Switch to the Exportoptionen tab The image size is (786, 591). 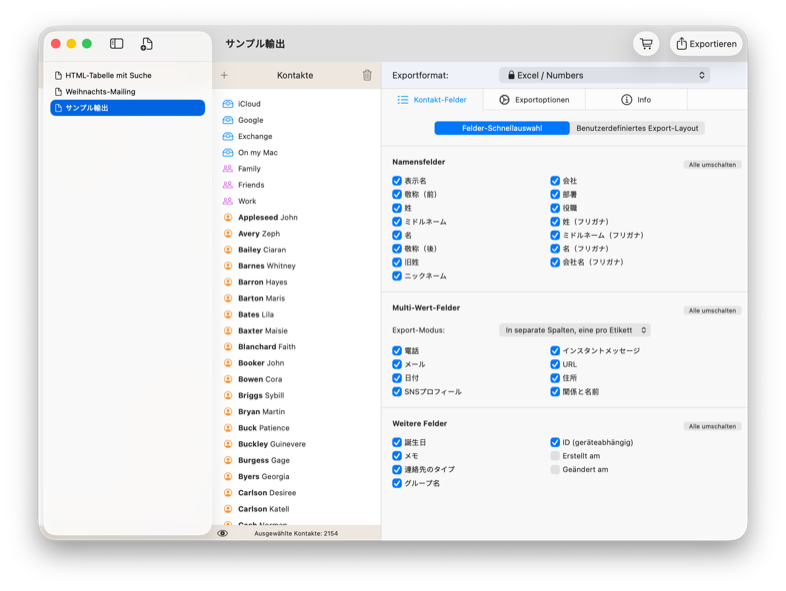(534, 100)
